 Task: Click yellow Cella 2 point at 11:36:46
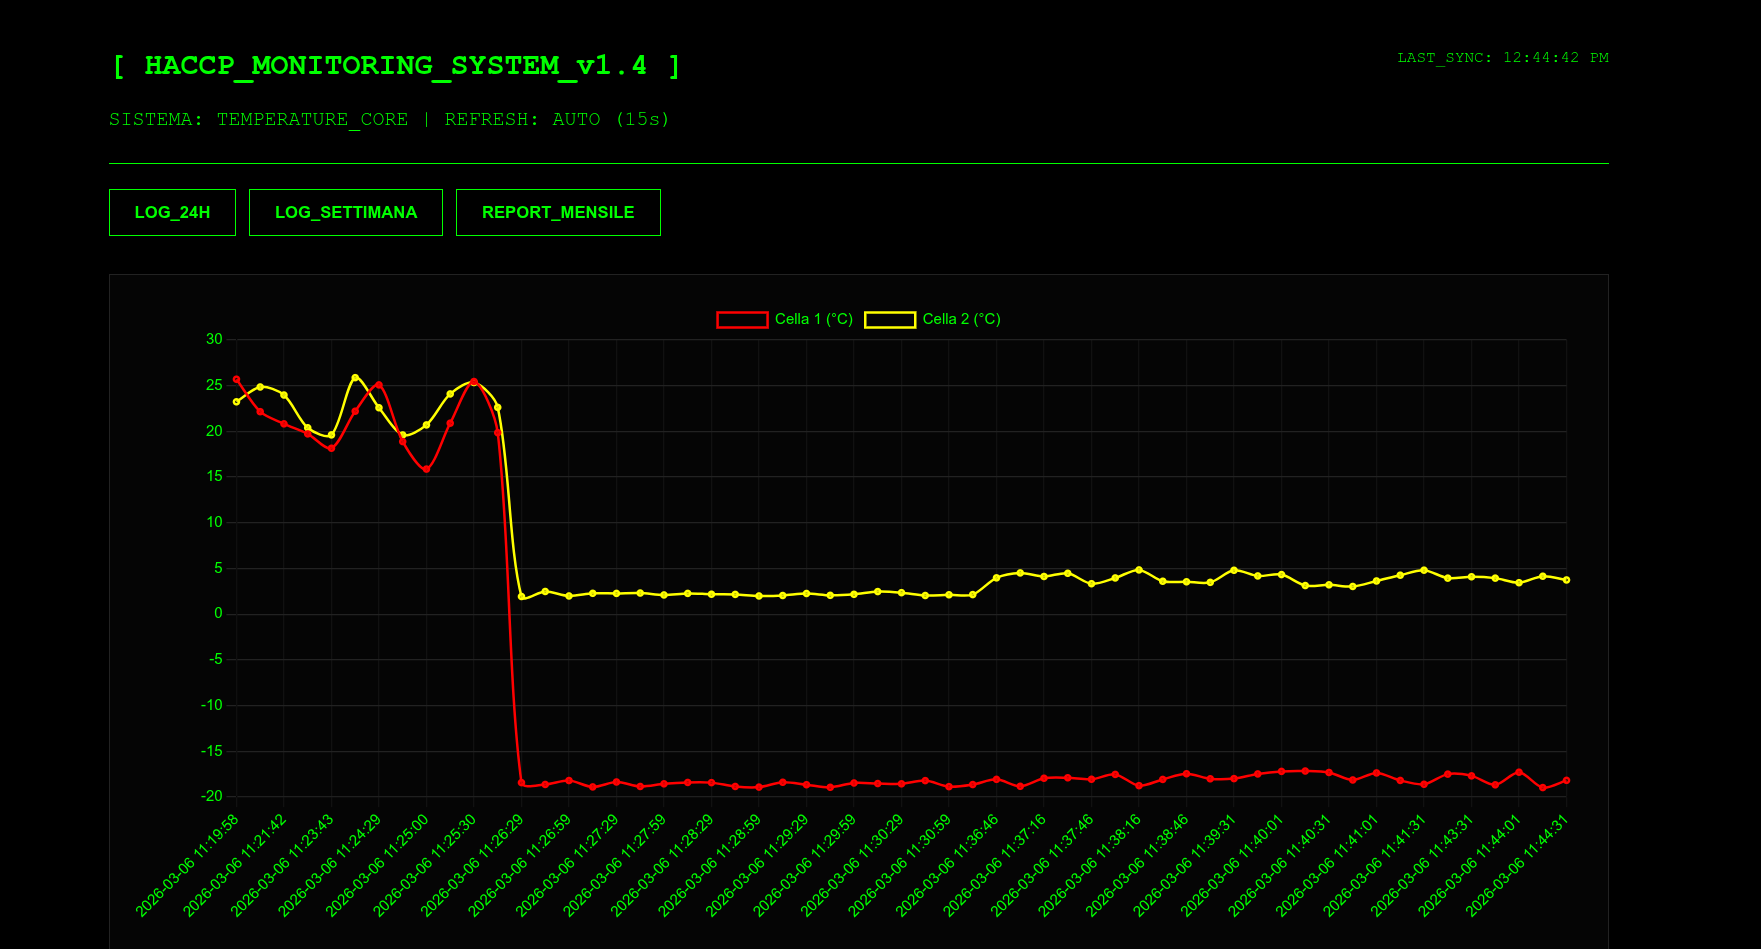(996, 578)
